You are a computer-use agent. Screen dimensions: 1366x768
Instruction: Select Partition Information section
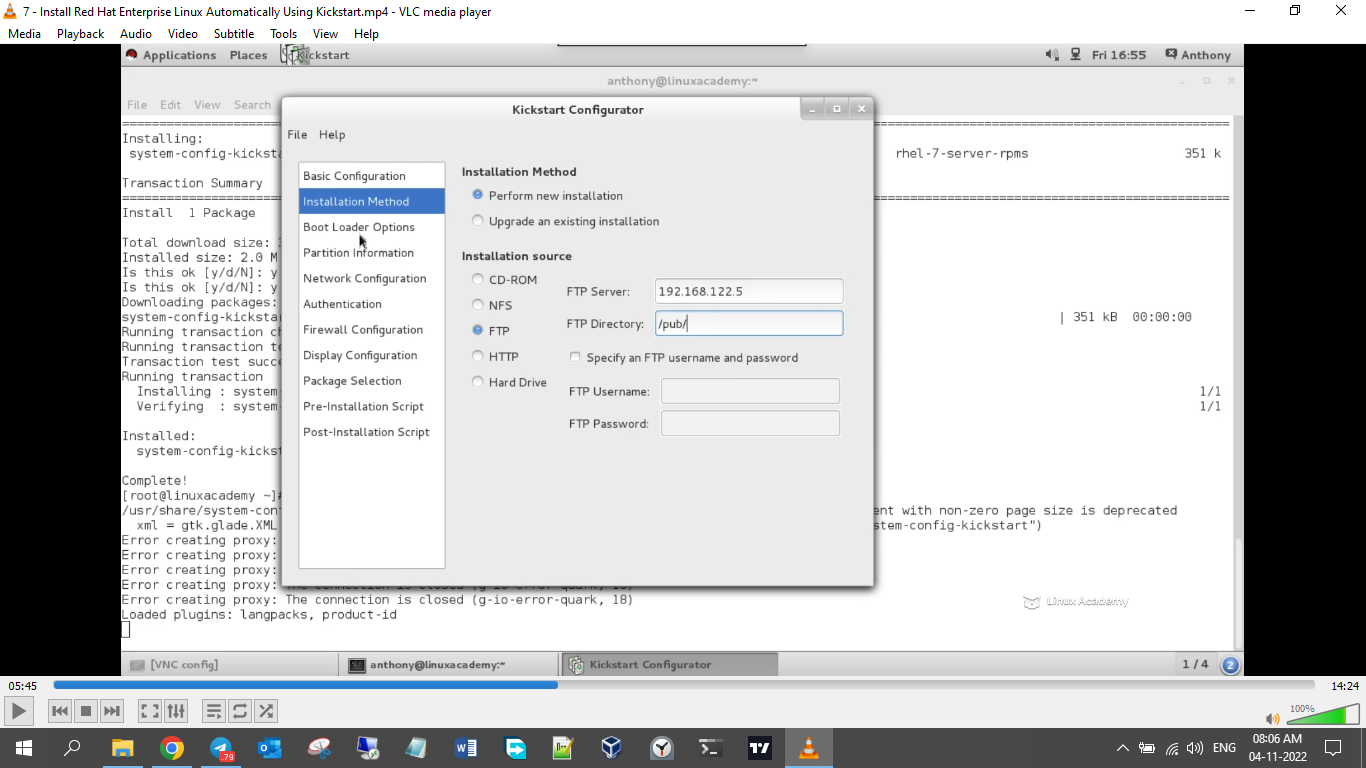[371, 253]
